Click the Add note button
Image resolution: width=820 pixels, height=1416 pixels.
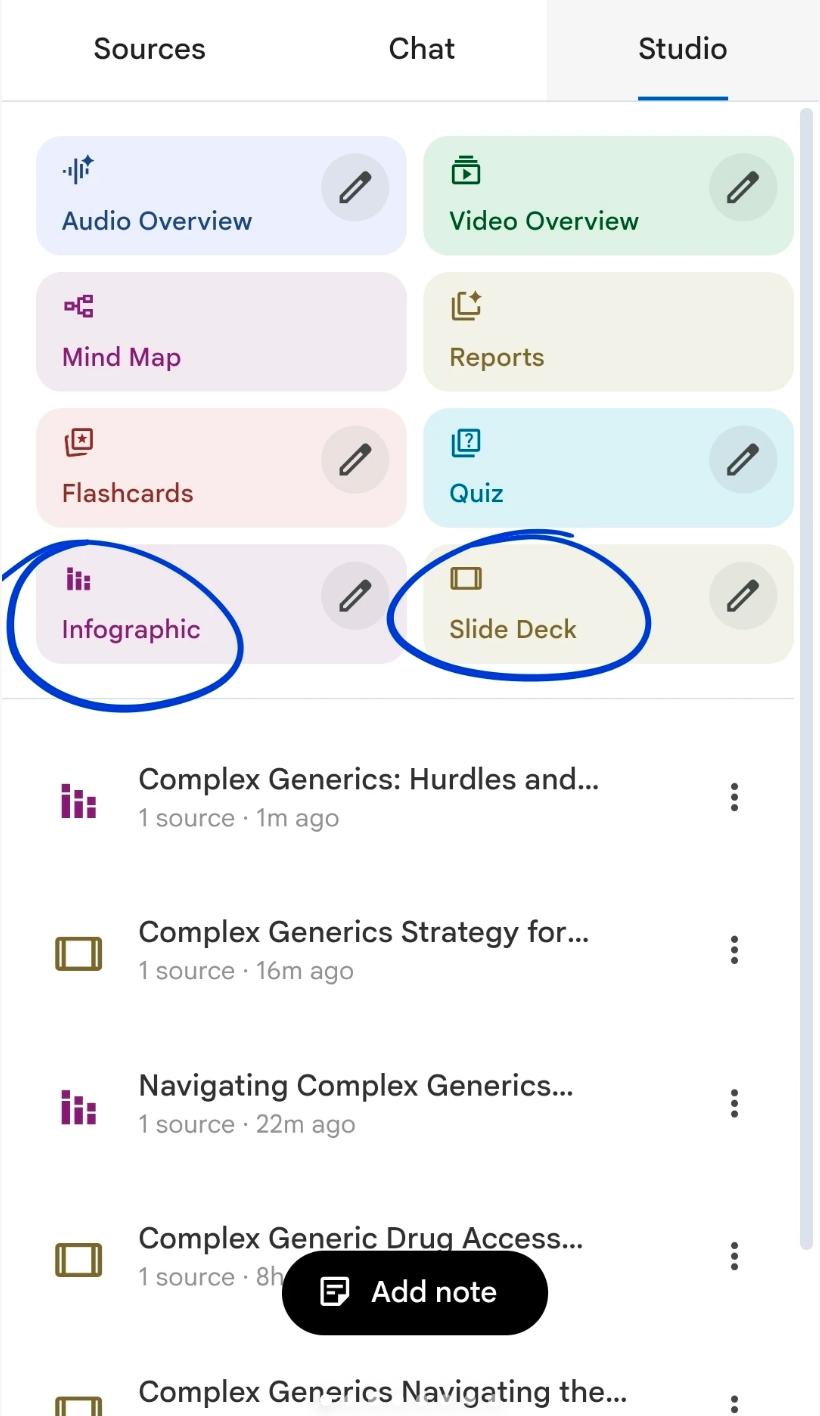click(x=415, y=1292)
